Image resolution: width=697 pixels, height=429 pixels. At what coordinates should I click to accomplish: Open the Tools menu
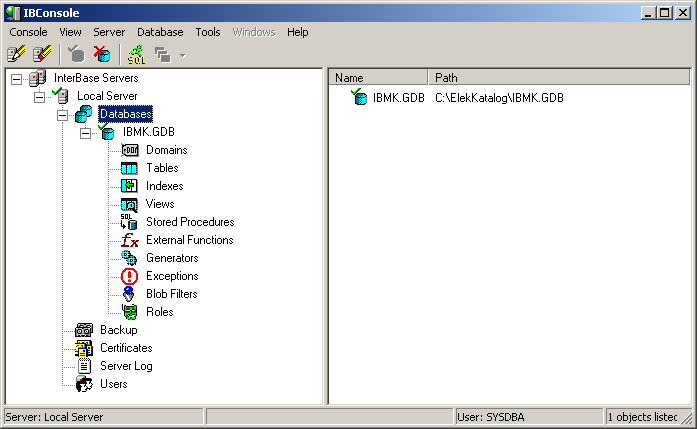(x=208, y=32)
